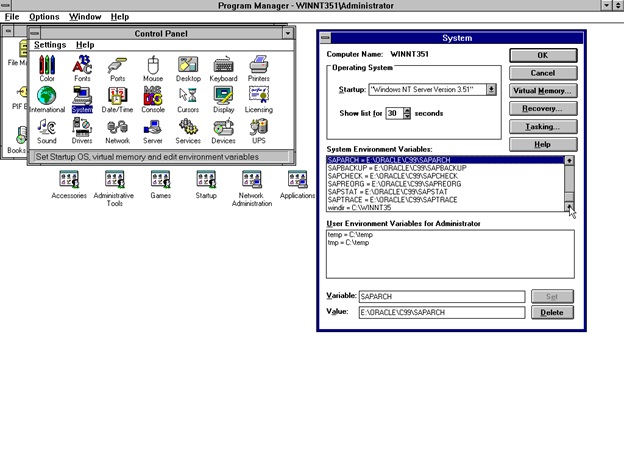
Task: Open the Options menu in Program Manager
Action: [x=44, y=17]
